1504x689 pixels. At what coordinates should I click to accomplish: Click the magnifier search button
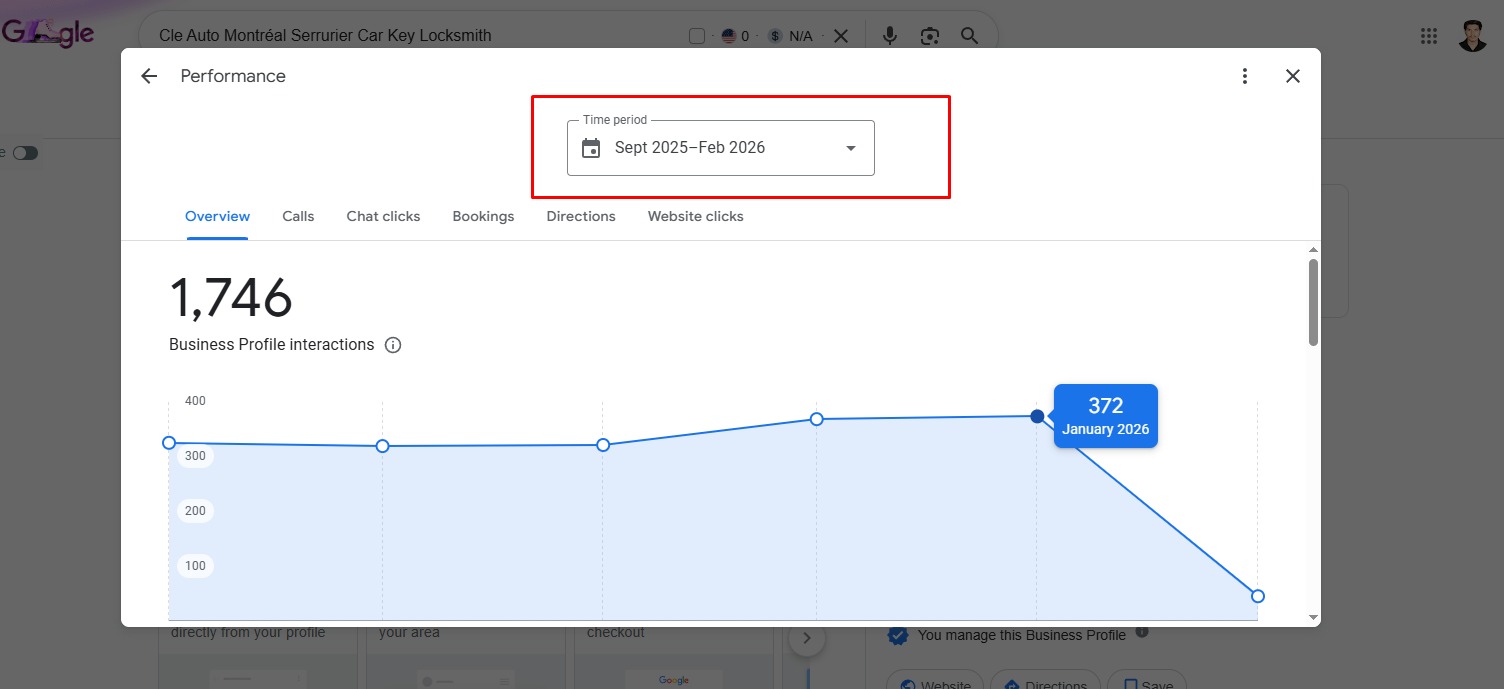coord(969,36)
